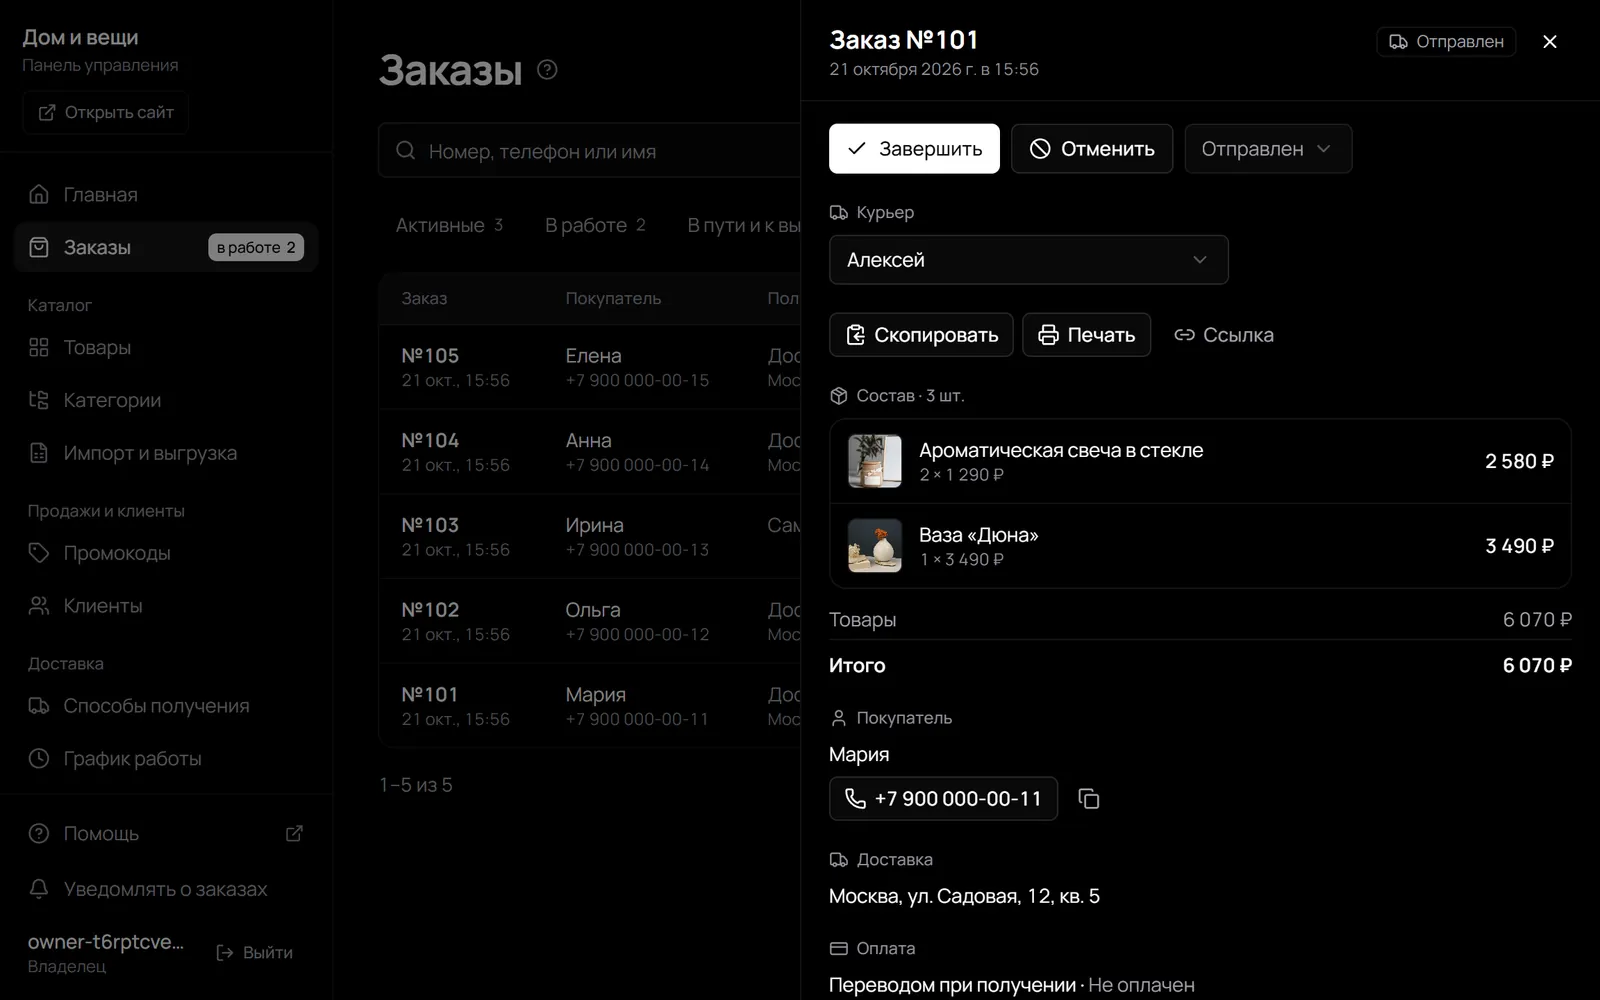Print the order via Печать
The image size is (1600, 1000).
1086,335
